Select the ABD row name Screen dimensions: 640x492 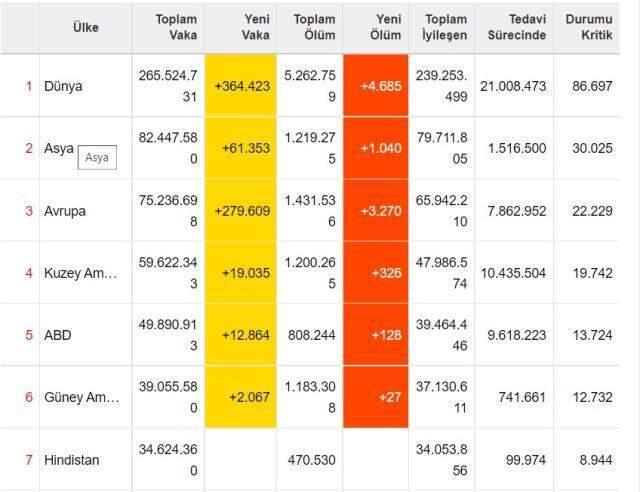pyautogui.click(x=58, y=335)
